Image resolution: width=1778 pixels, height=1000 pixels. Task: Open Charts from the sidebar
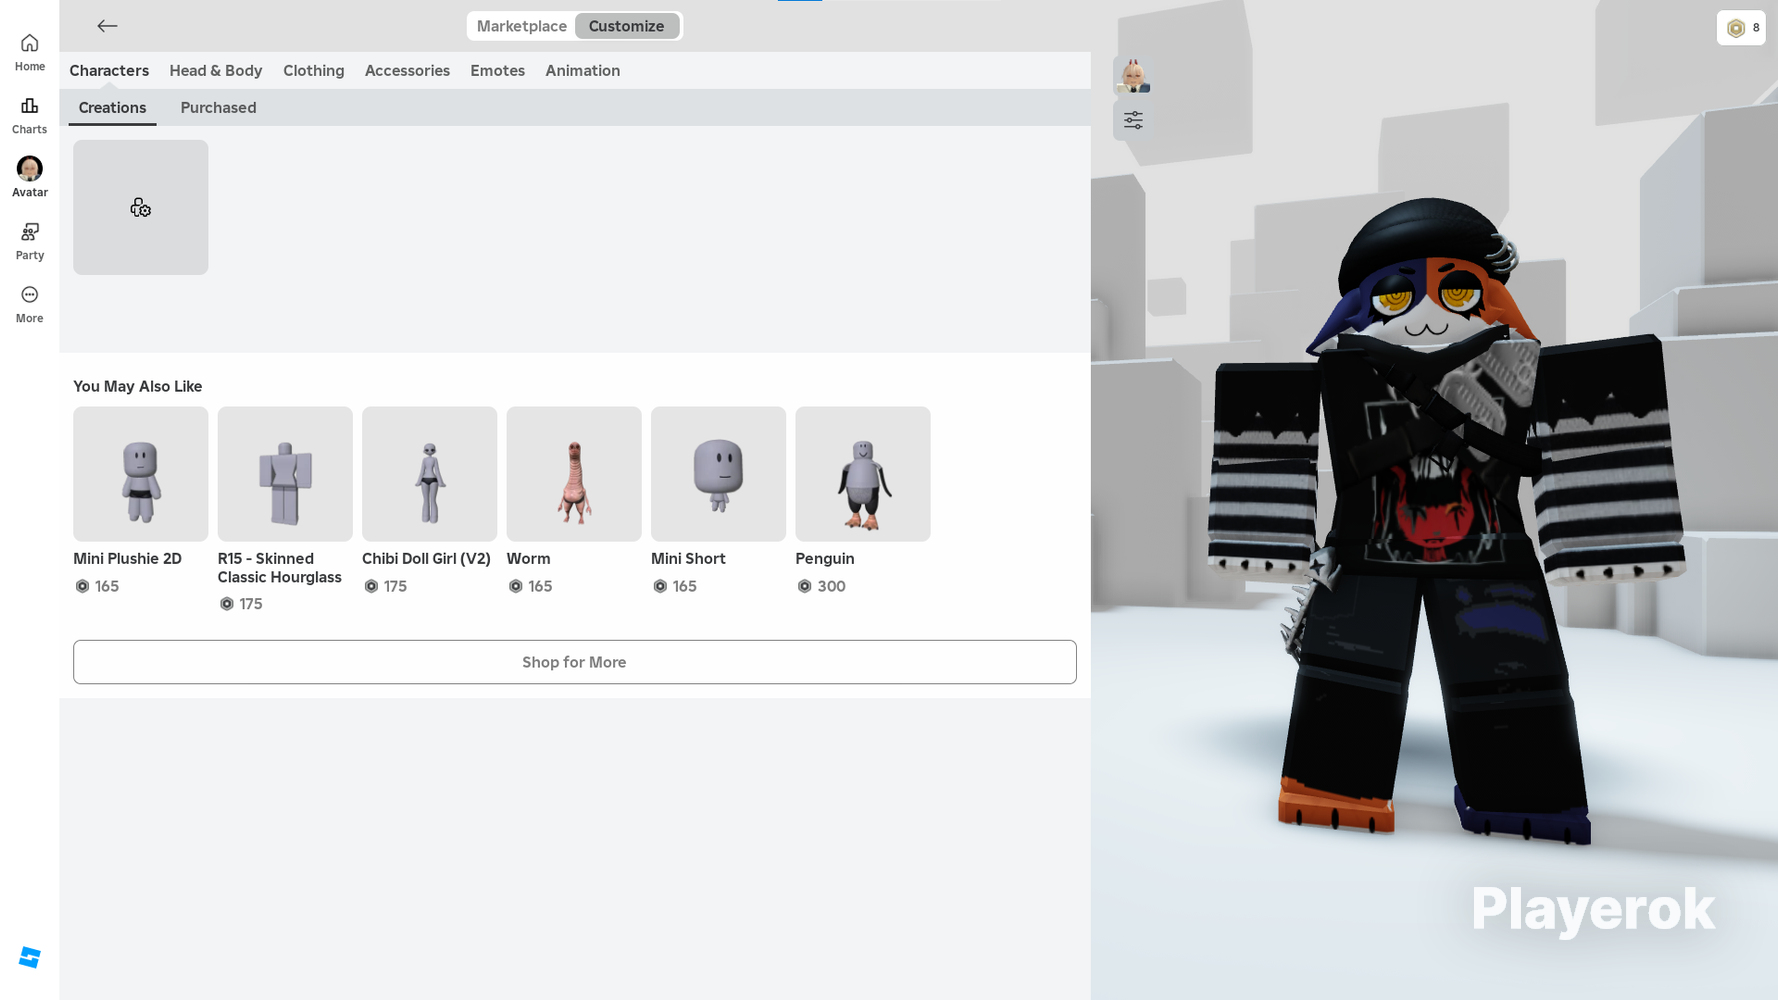click(x=30, y=116)
